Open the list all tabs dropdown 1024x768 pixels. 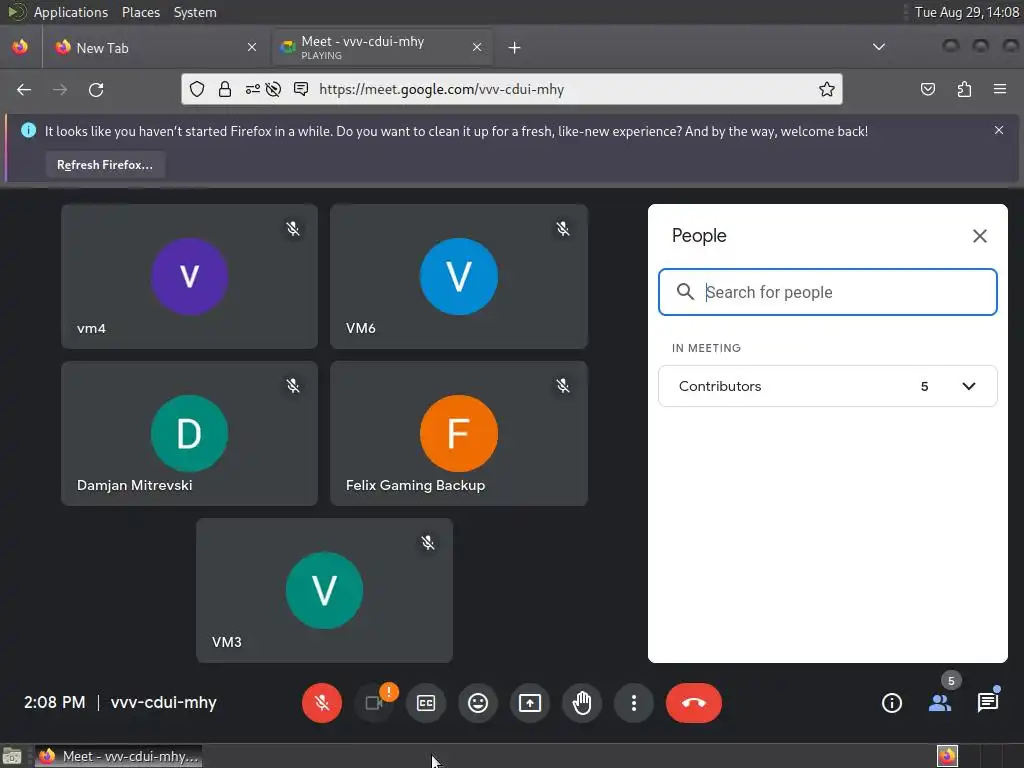(879, 47)
